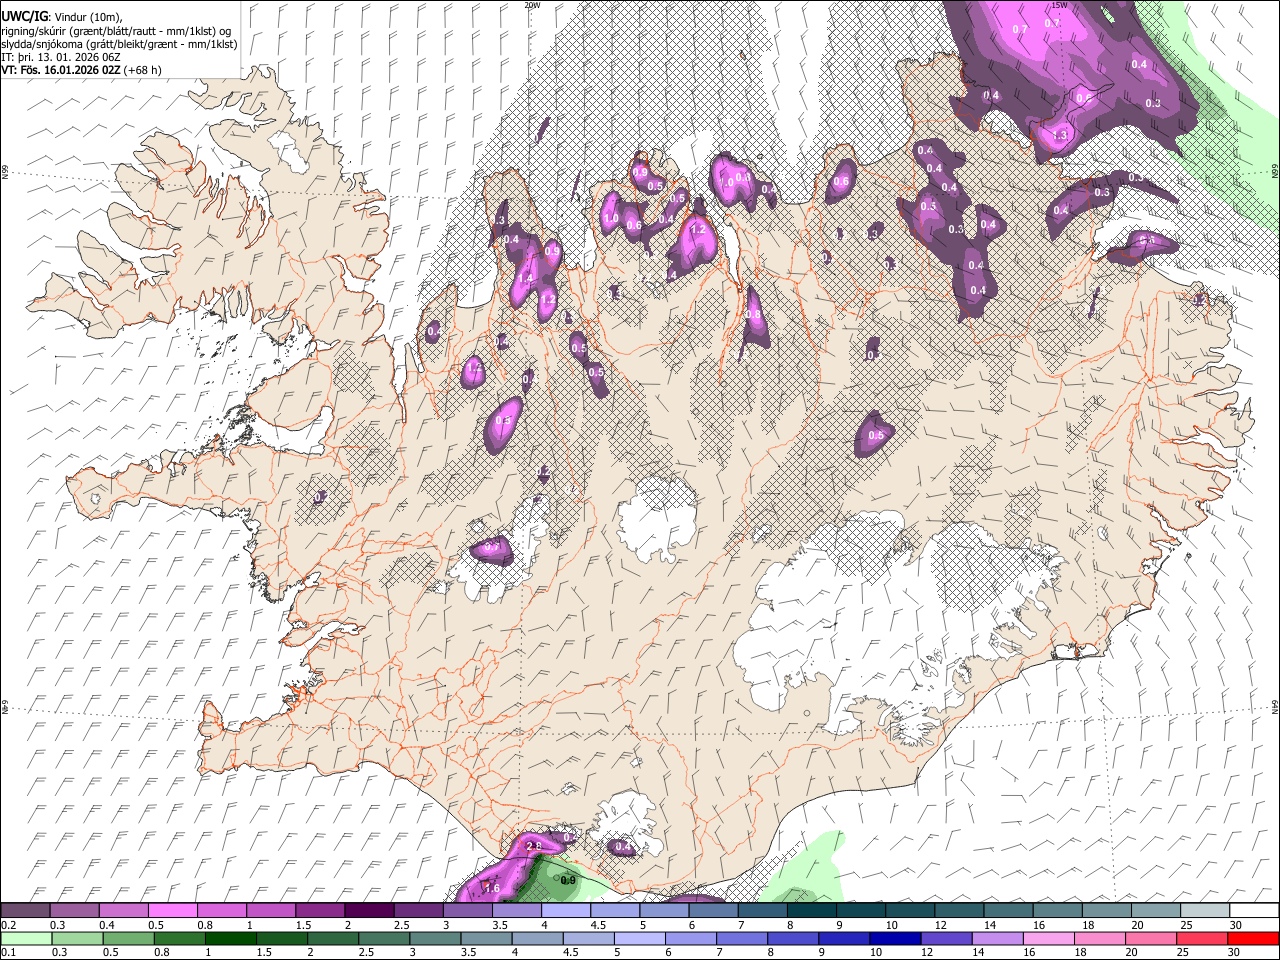Select the darkest blue 10 mm rain swatch

click(x=893, y=938)
